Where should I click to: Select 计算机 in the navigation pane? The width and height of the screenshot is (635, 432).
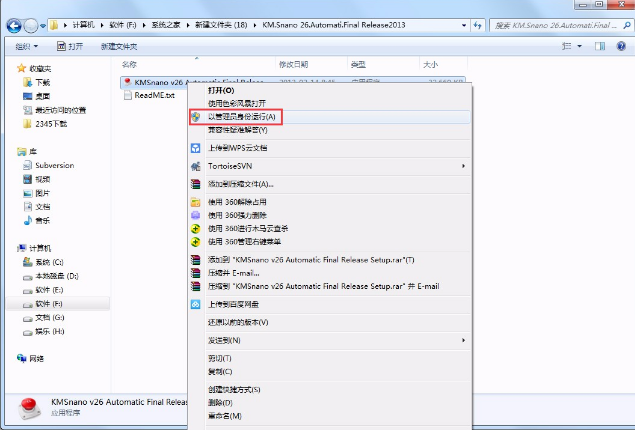[x=40, y=248]
